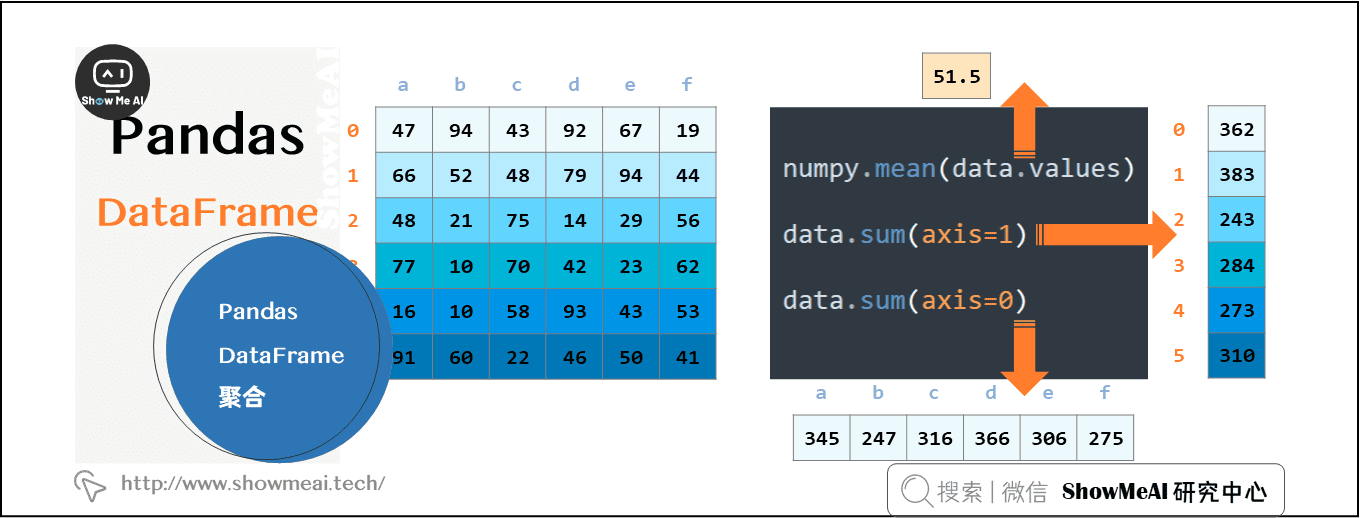Select cell value 62 in the main table
The height and width of the screenshot is (518, 1361).
[x=688, y=266]
